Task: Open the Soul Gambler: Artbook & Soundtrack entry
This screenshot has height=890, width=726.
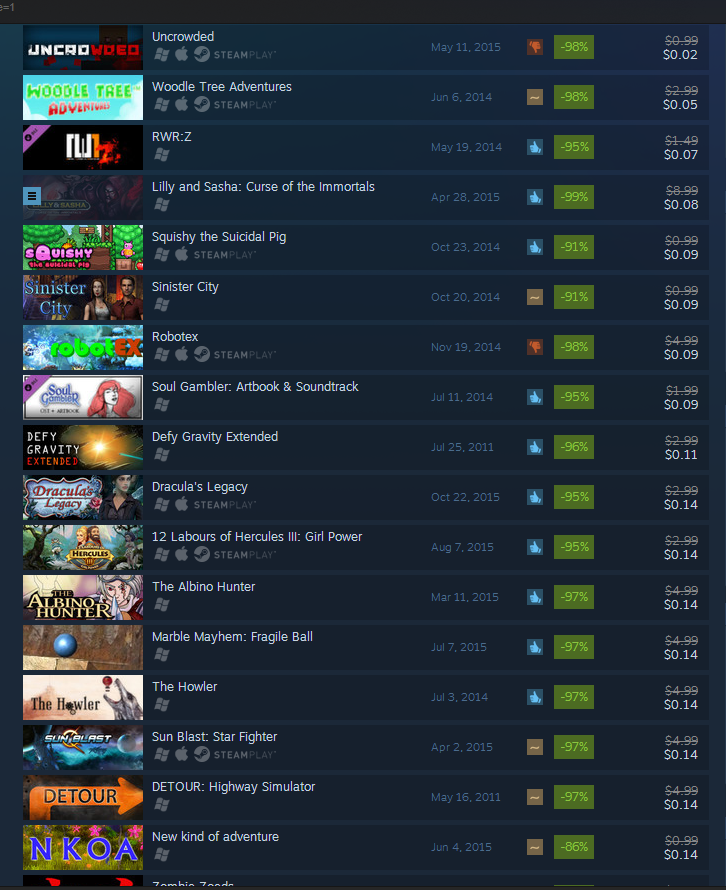Action: coord(255,387)
